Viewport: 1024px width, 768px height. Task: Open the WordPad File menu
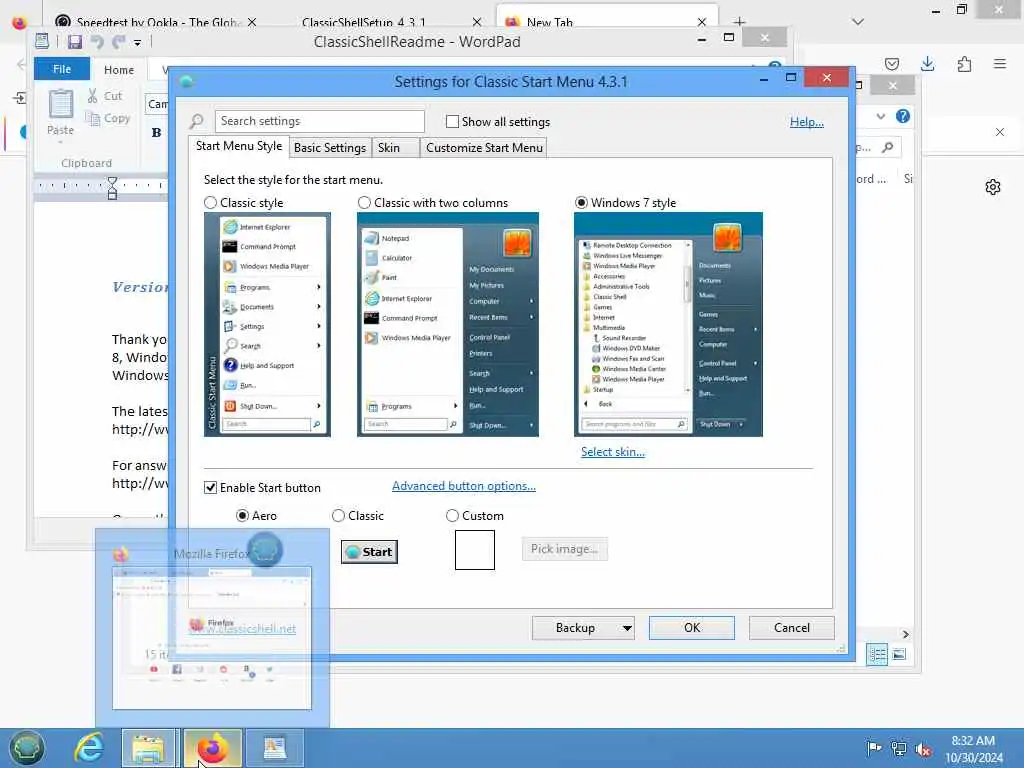[x=62, y=69]
